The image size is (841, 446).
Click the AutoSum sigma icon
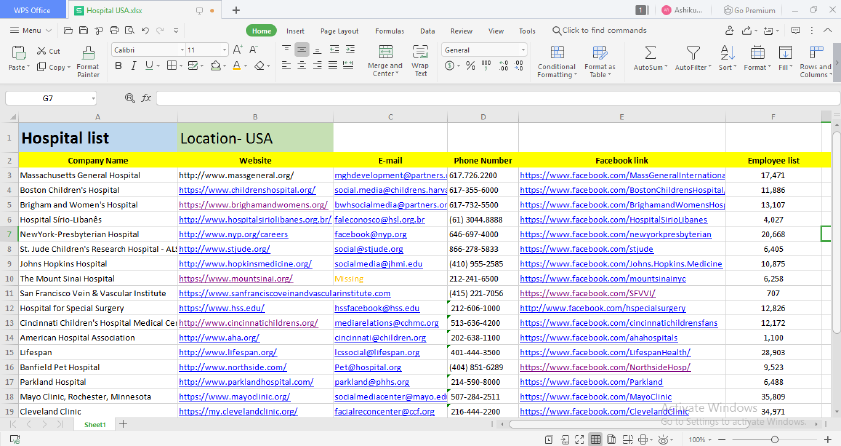[x=649, y=53]
